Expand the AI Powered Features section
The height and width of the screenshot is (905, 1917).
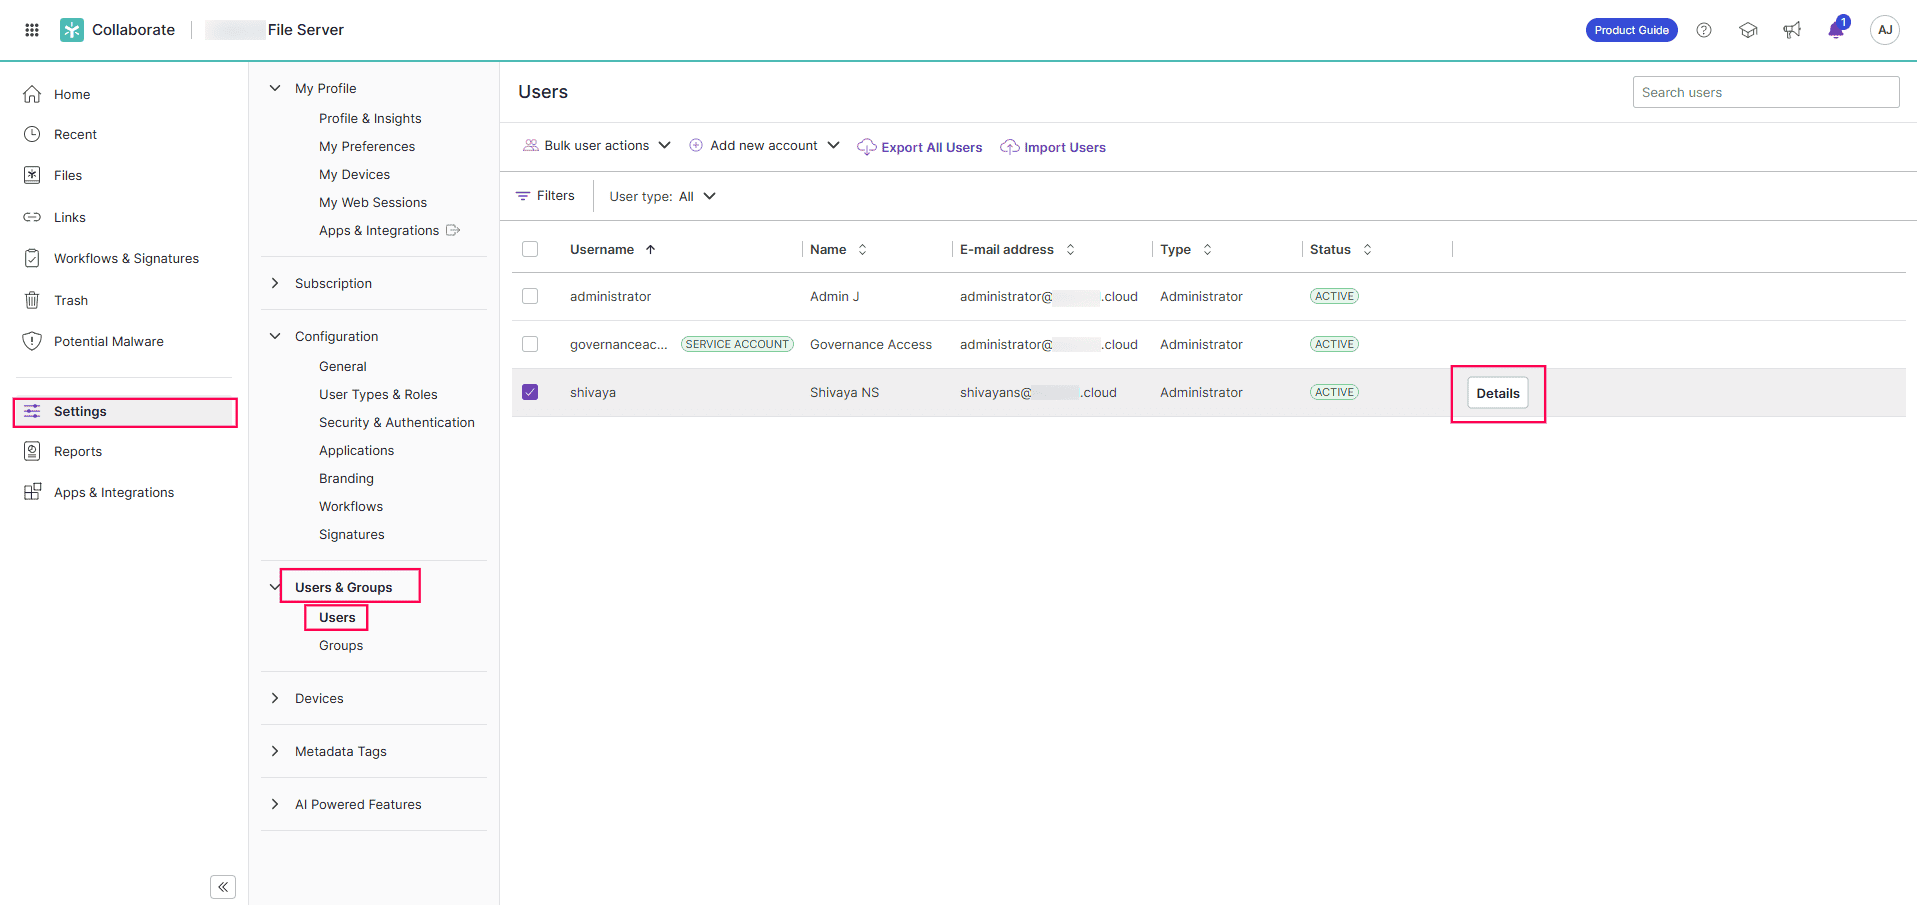tap(275, 804)
